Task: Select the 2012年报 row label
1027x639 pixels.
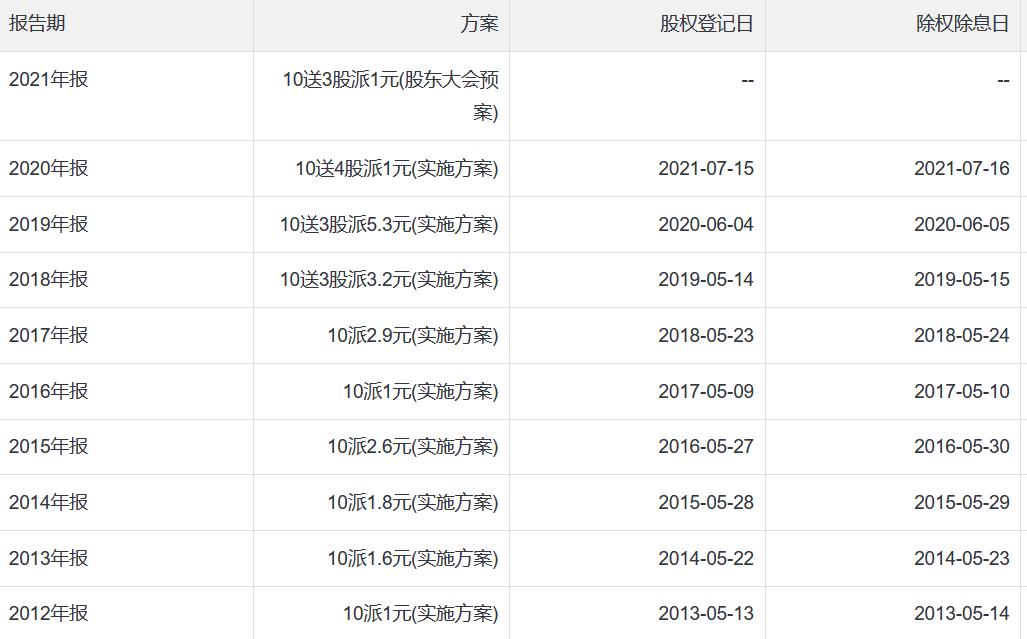Action: (x=48, y=613)
